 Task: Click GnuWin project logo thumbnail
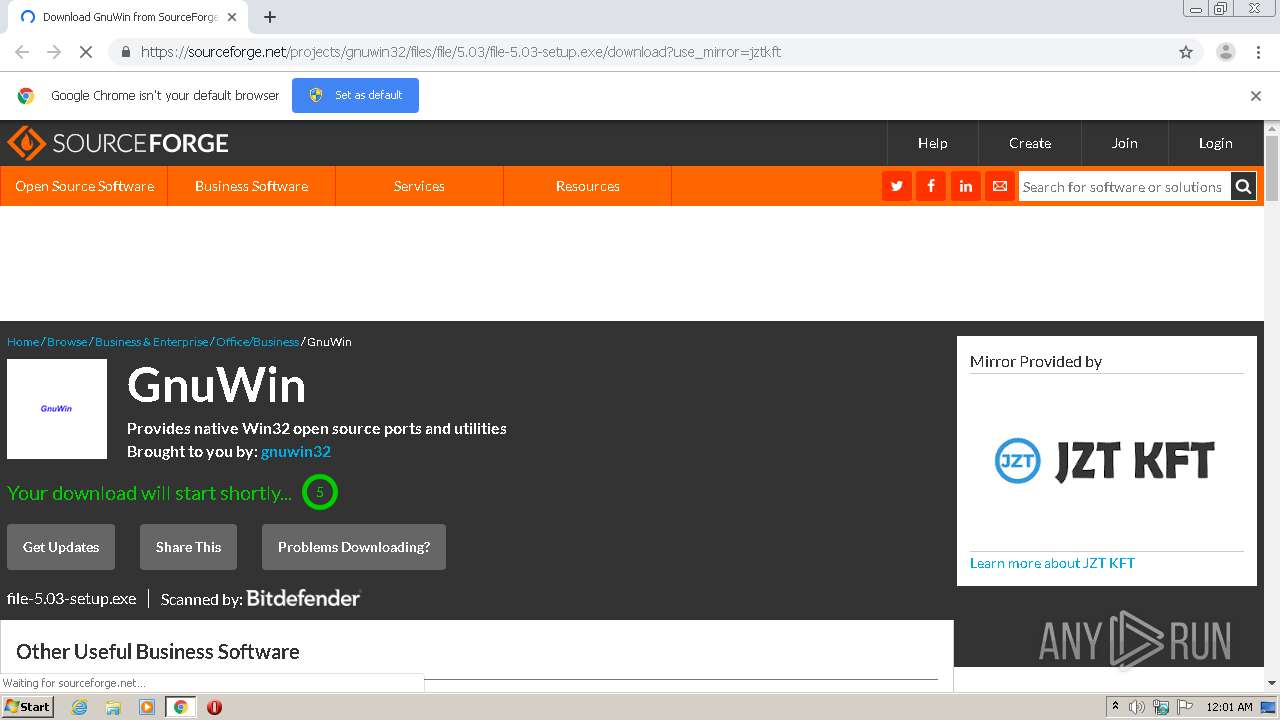(x=57, y=409)
